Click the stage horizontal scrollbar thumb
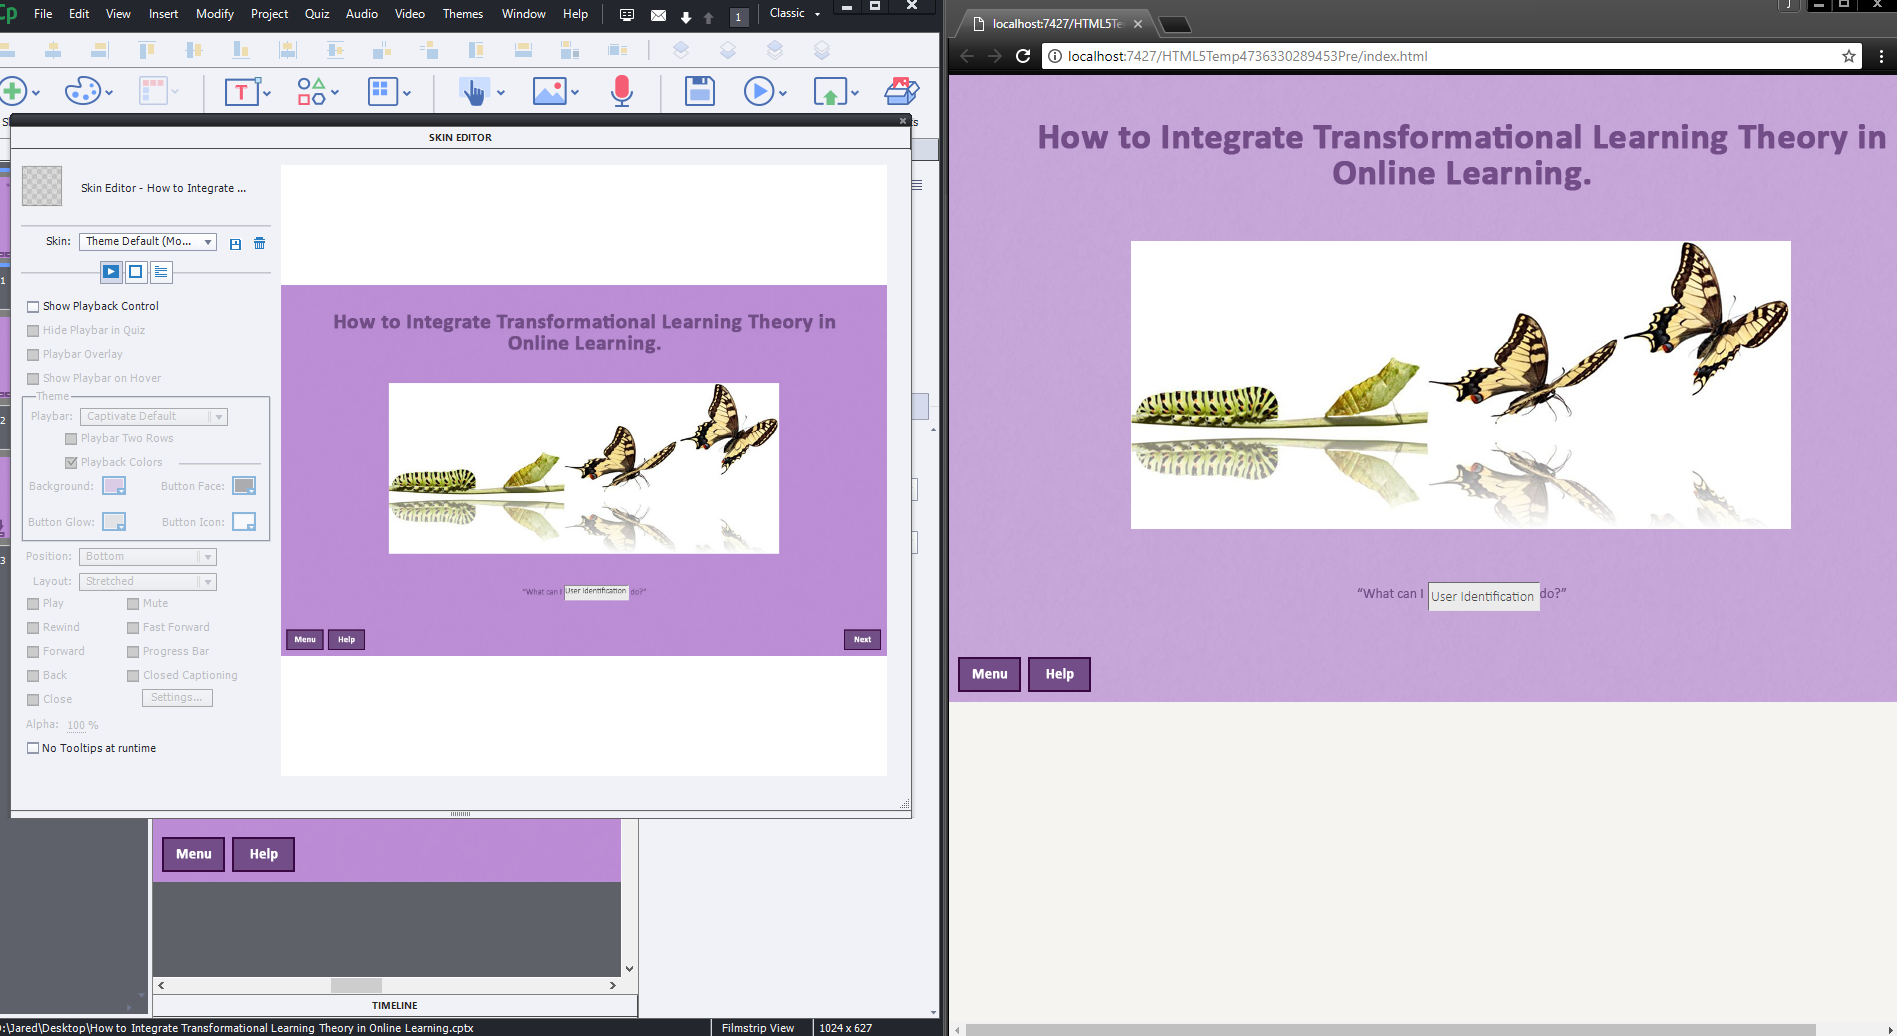Image resolution: width=1897 pixels, height=1036 pixels. point(356,985)
